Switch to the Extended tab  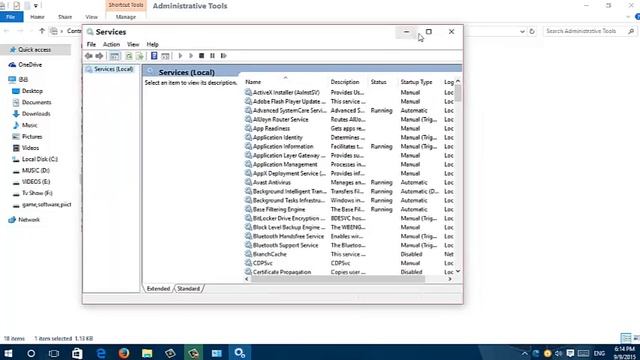pyautogui.click(x=158, y=289)
